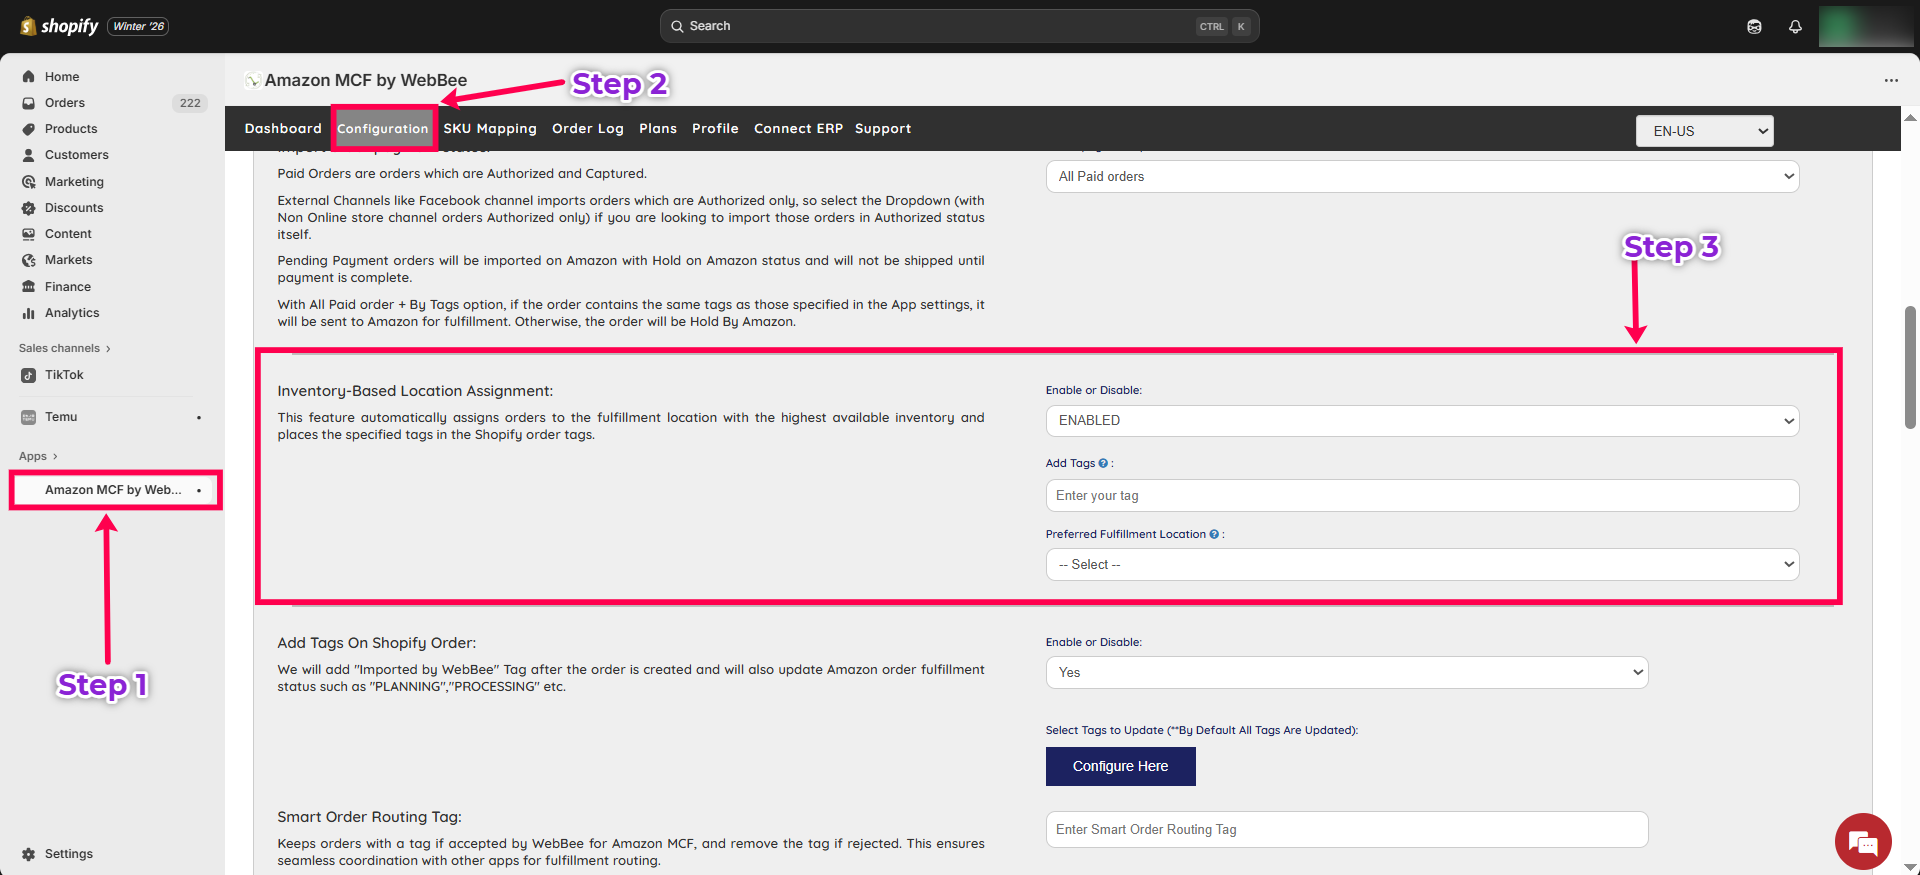Click the Configure Here button
This screenshot has width=1920, height=875.
pos(1120,767)
